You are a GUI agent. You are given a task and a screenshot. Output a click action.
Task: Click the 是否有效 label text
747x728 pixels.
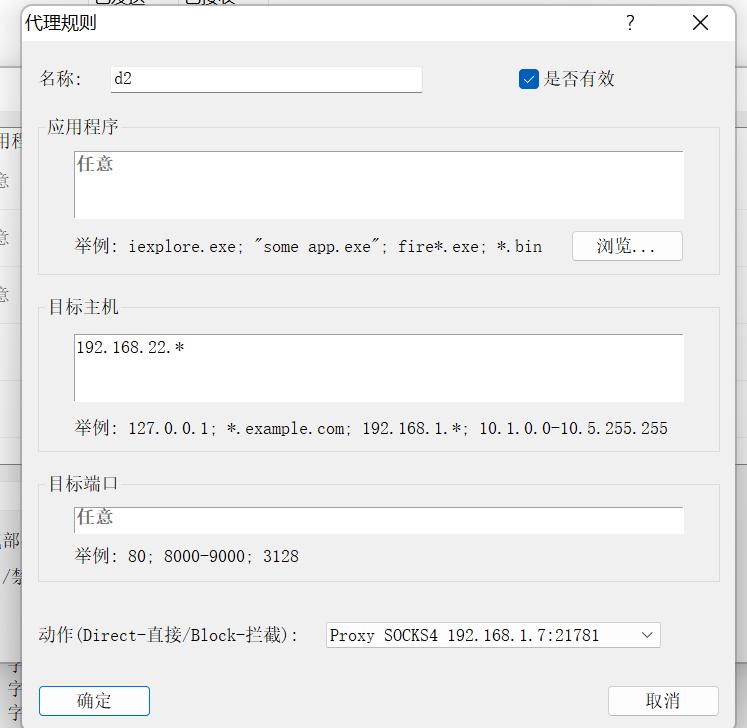coord(579,79)
